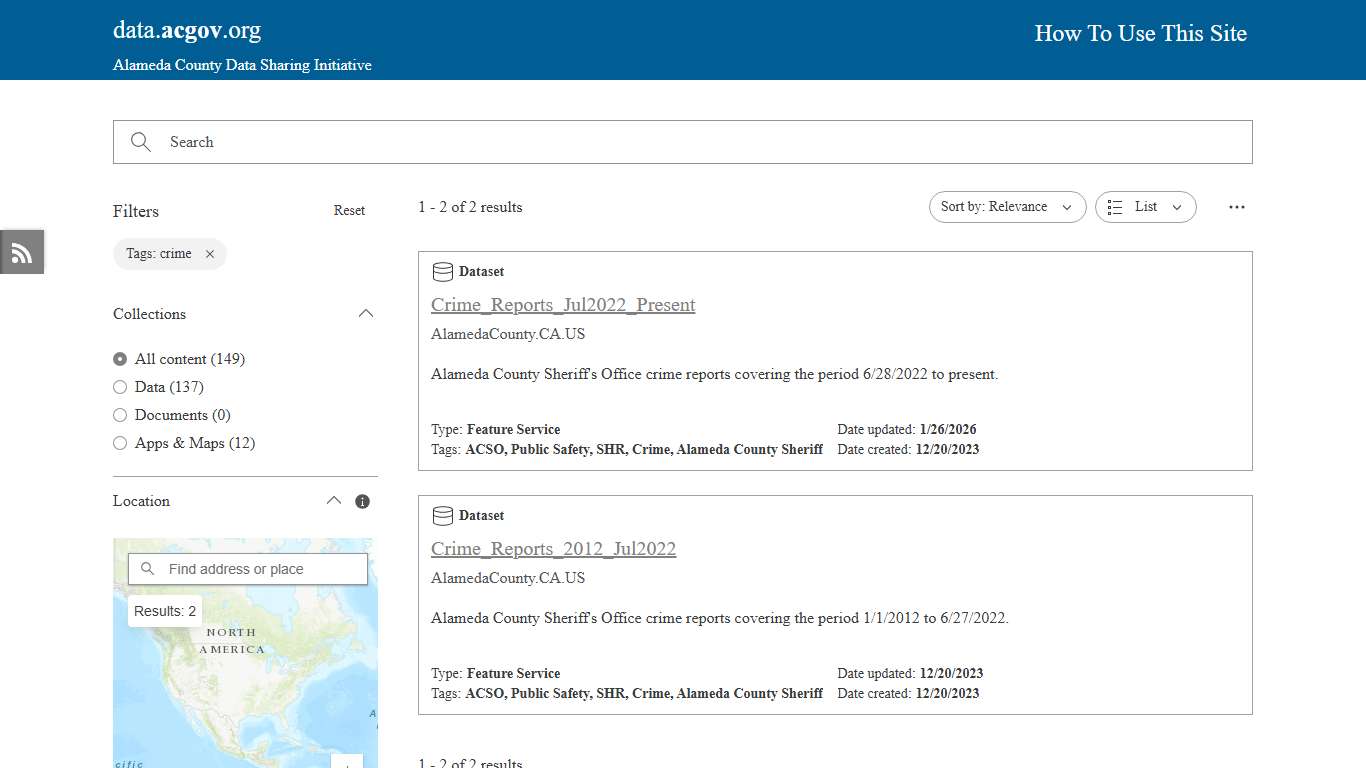Click the Dataset database icon for Crime_Reports_Jul2022_Present
The image size is (1366, 768).
442,271
